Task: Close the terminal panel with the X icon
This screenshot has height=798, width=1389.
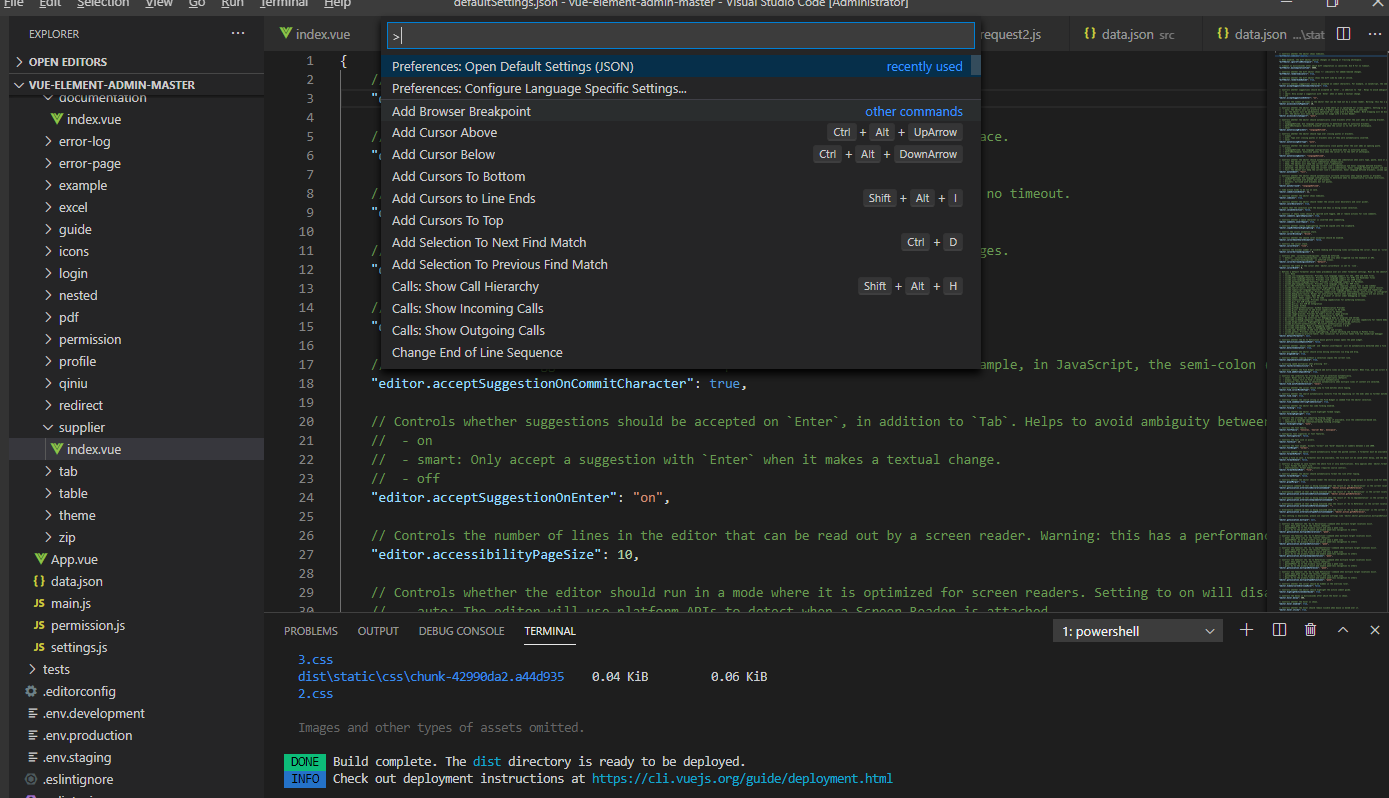Action: (1375, 630)
